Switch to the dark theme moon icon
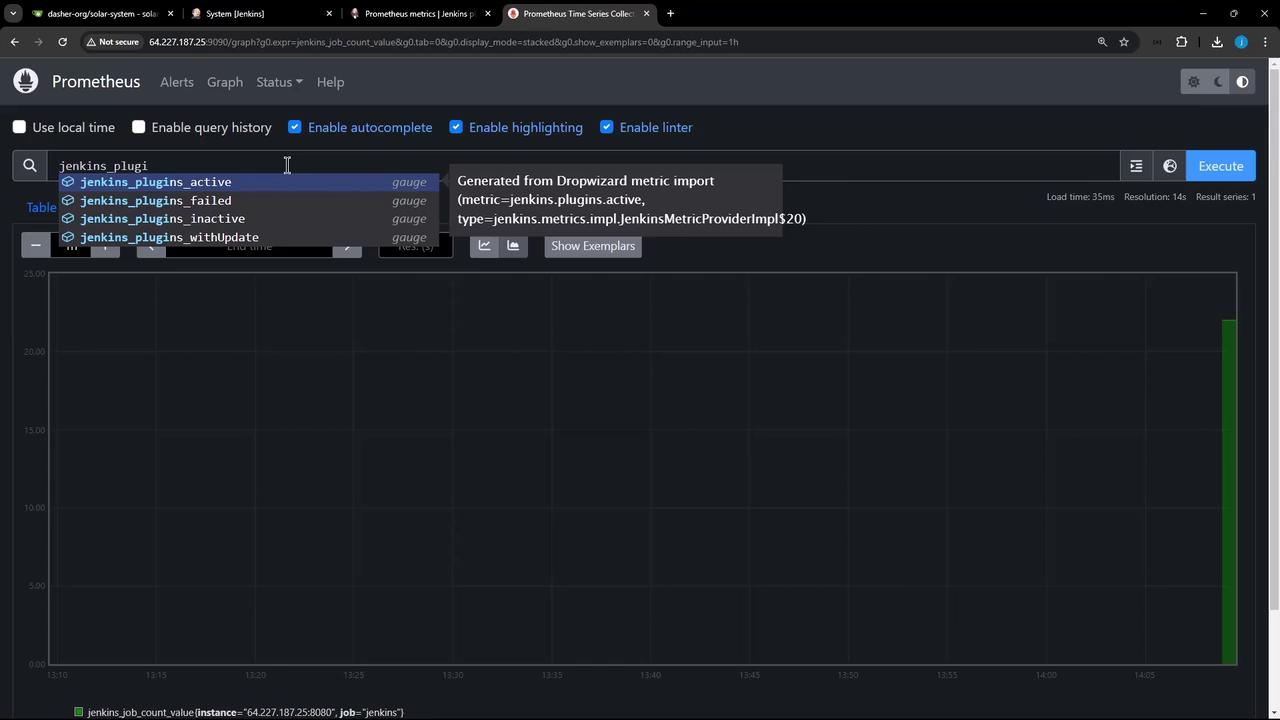This screenshot has height=720, width=1280. [1218, 82]
